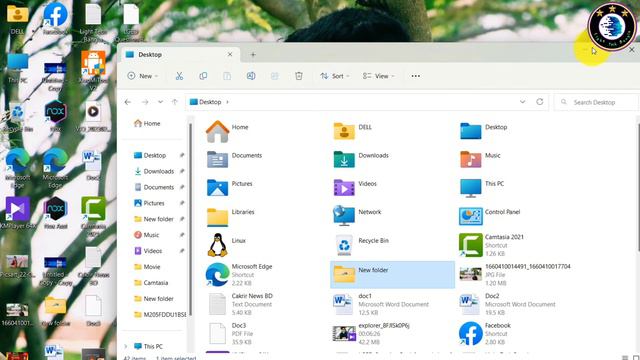Click the Delete trash icon in toolbar
The image size is (640, 360).
(x=299, y=76)
